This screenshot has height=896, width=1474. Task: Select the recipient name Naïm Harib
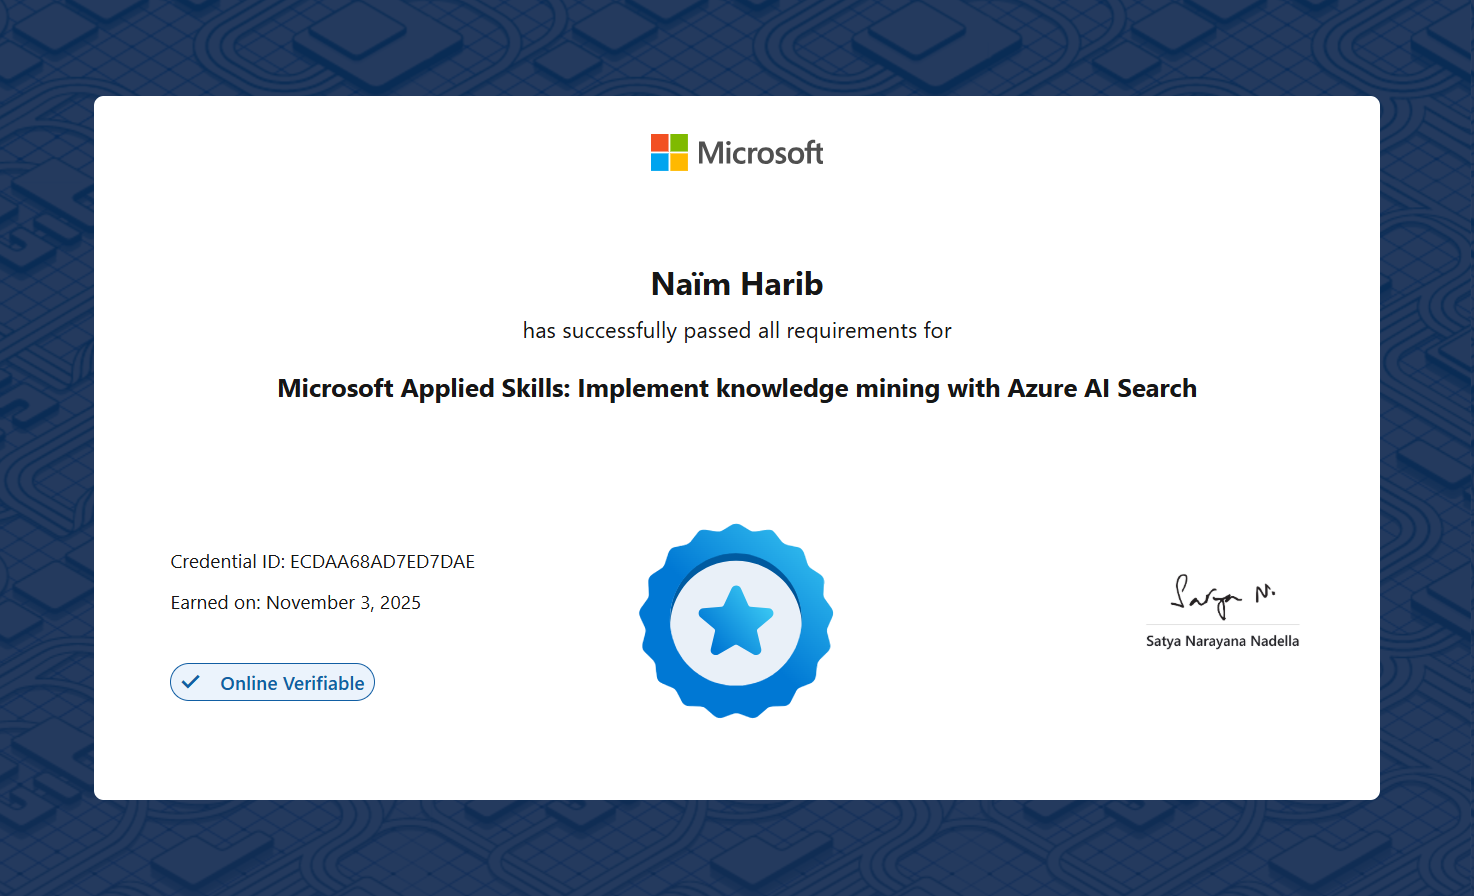736,284
